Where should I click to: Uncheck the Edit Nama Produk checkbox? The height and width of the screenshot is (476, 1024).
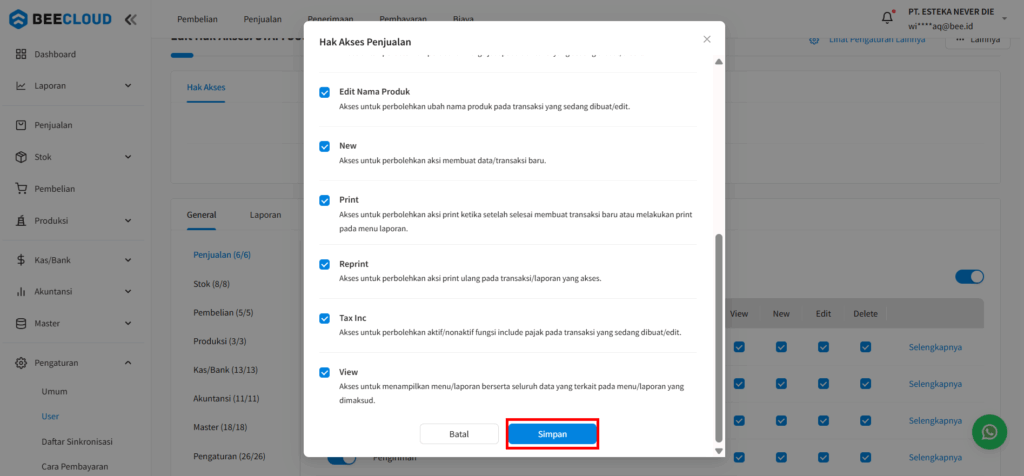(x=325, y=92)
